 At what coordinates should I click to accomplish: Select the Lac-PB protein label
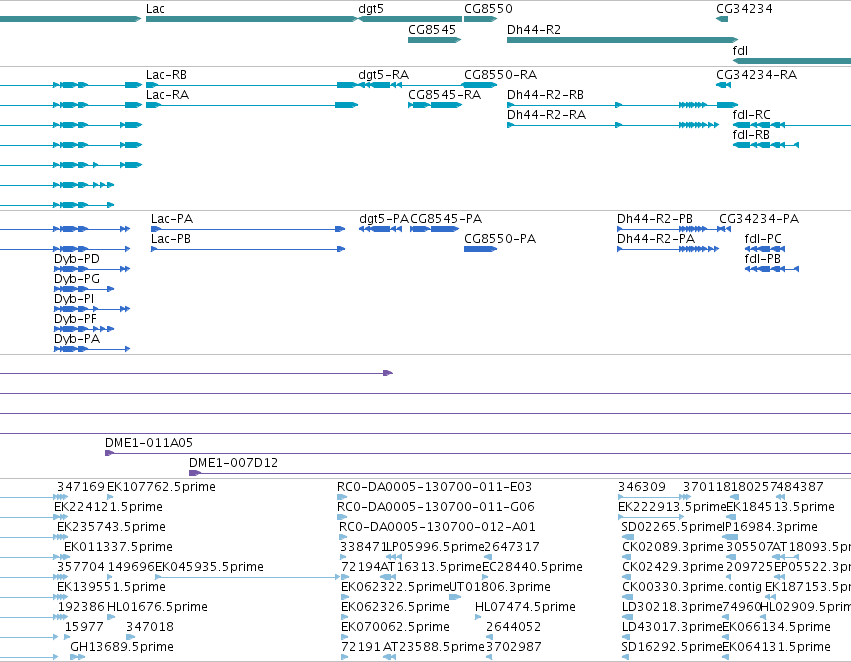(171, 239)
